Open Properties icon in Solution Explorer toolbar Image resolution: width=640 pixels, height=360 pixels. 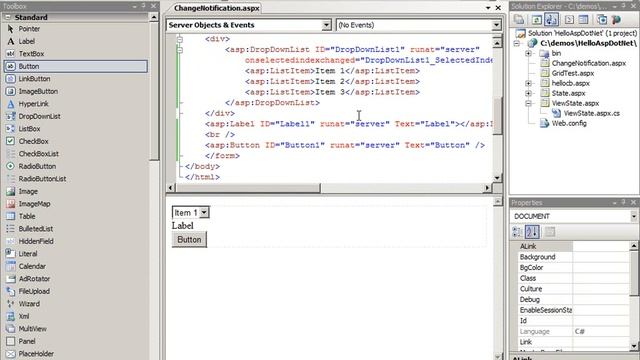coord(519,19)
